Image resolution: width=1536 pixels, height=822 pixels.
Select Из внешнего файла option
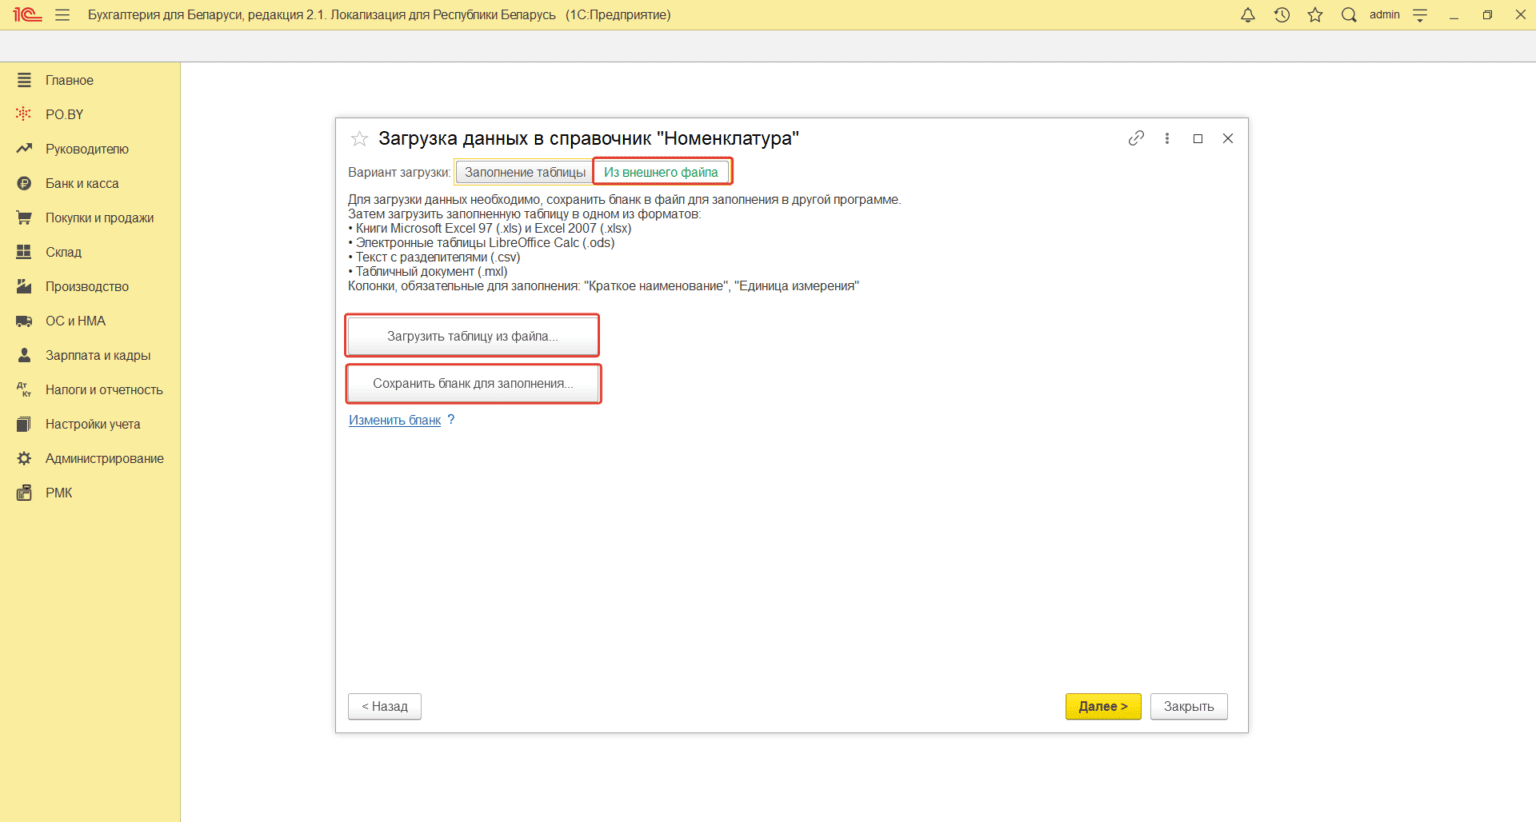tap(661, 172)
